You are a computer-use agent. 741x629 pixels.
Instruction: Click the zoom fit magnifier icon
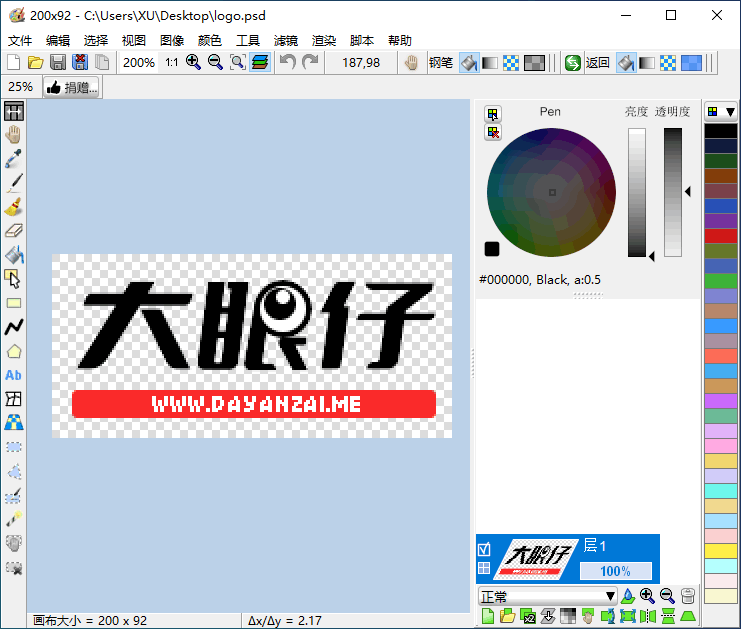[x=237, y=62]
